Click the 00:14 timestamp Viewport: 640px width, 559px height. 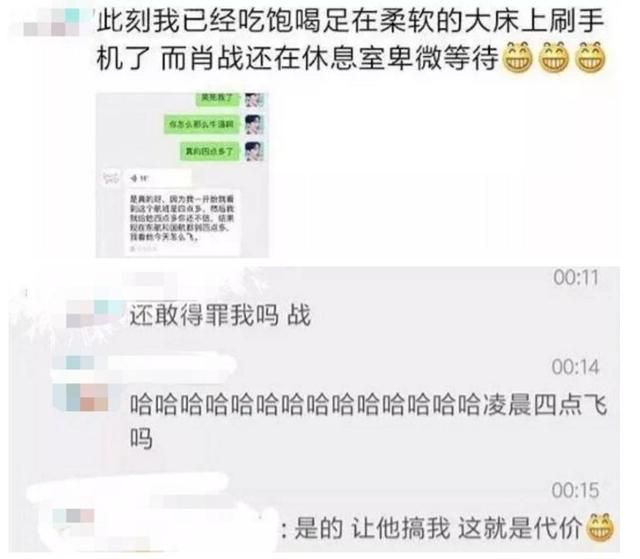(576, 367)
